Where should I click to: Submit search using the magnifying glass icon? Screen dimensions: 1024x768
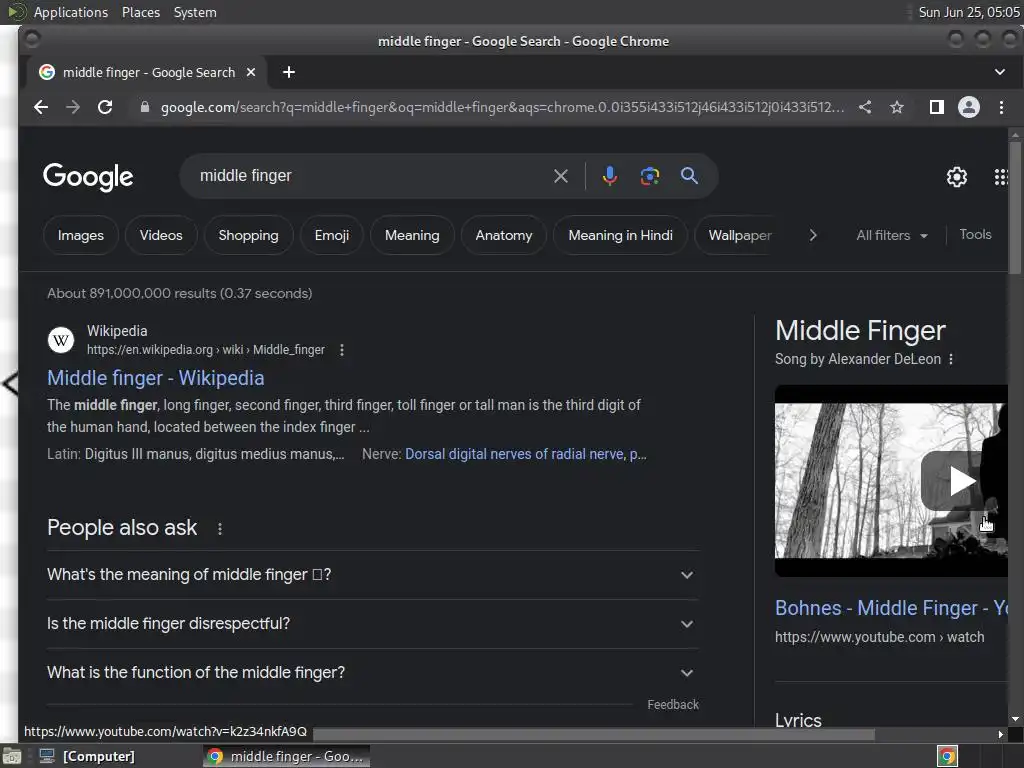click(x=689, y=176)
